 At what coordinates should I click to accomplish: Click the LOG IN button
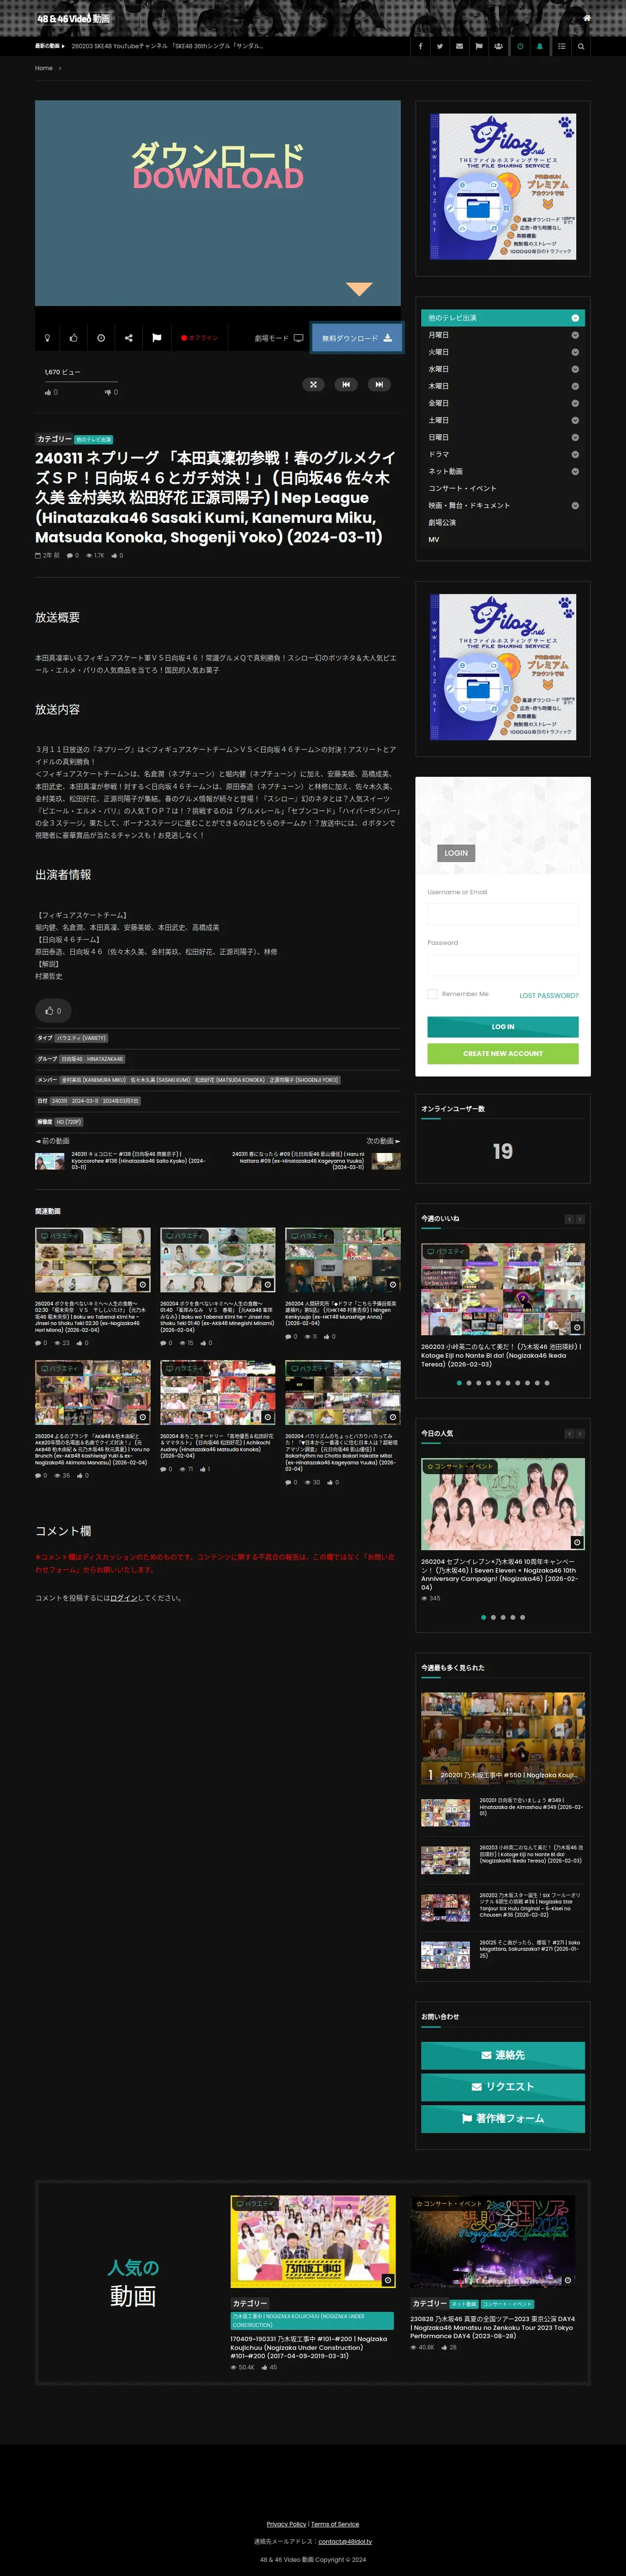[503, 1026]
